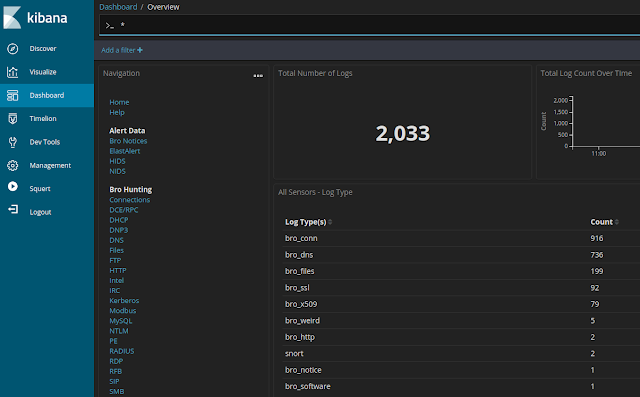
Task: Open the NIDS alert data link
Action: coord(117,171)
